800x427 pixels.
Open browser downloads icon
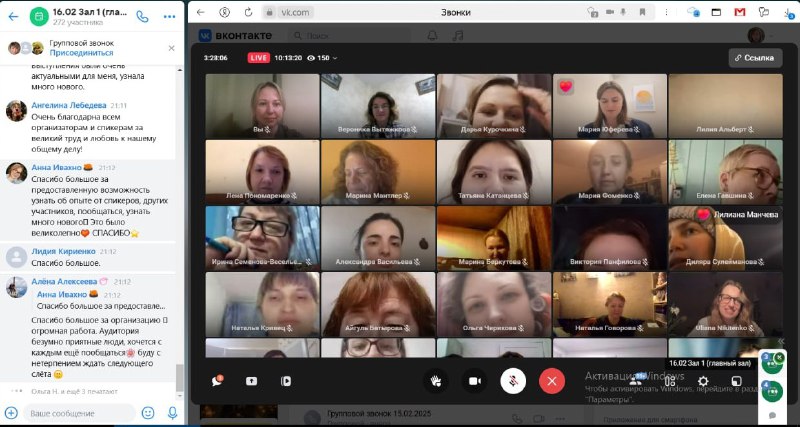(789, 13)
